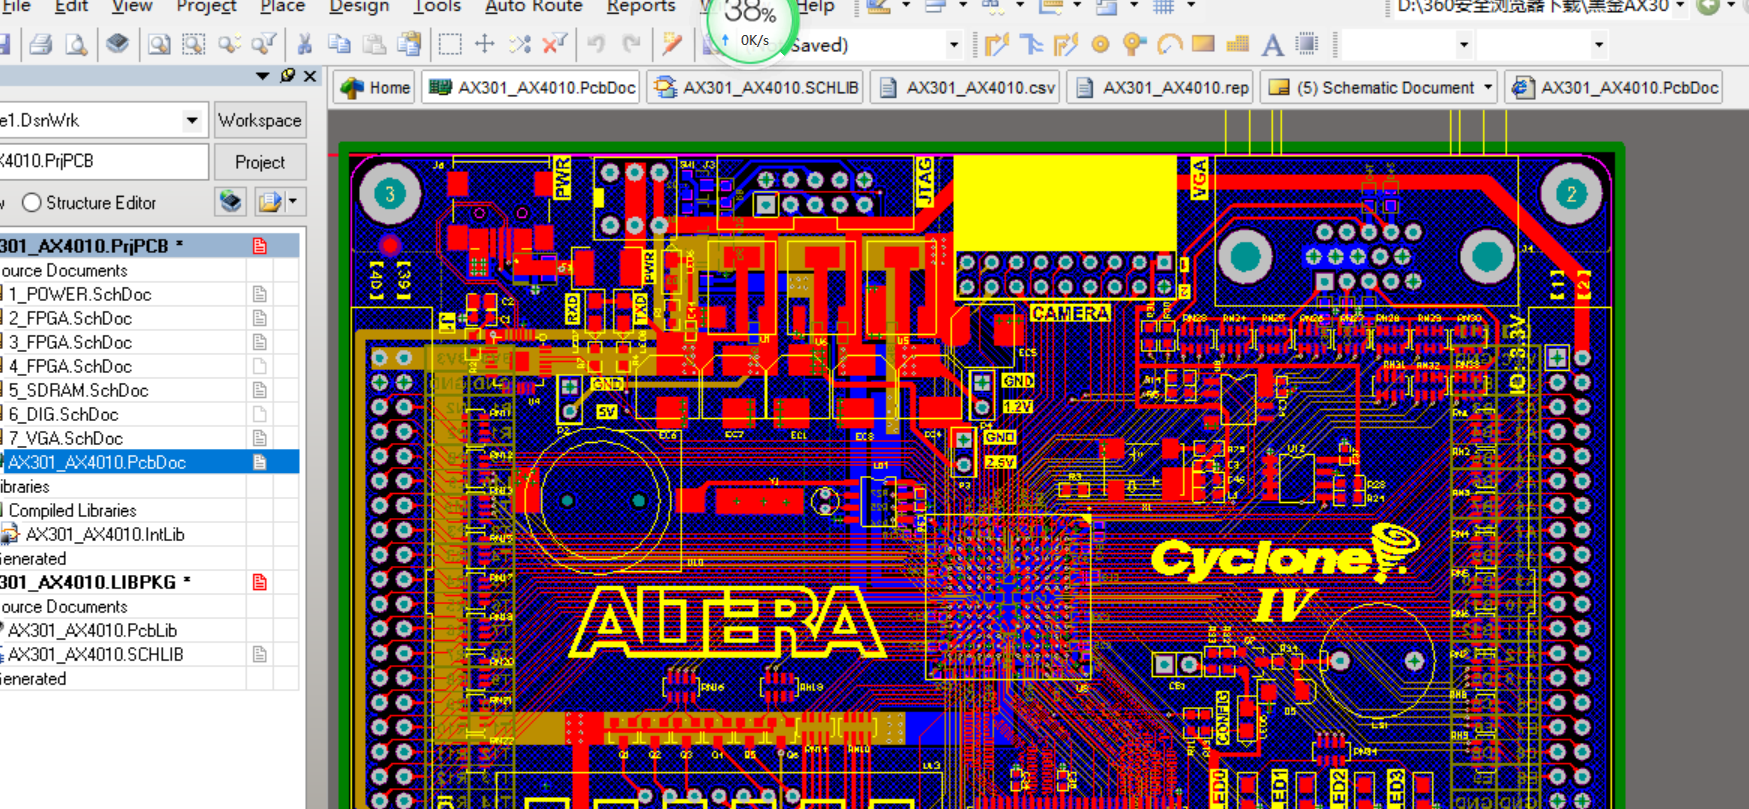This screenshot has width=1749, height=809.
Task: Select the Zoom Area tool
Action: [x=193, y=44]
